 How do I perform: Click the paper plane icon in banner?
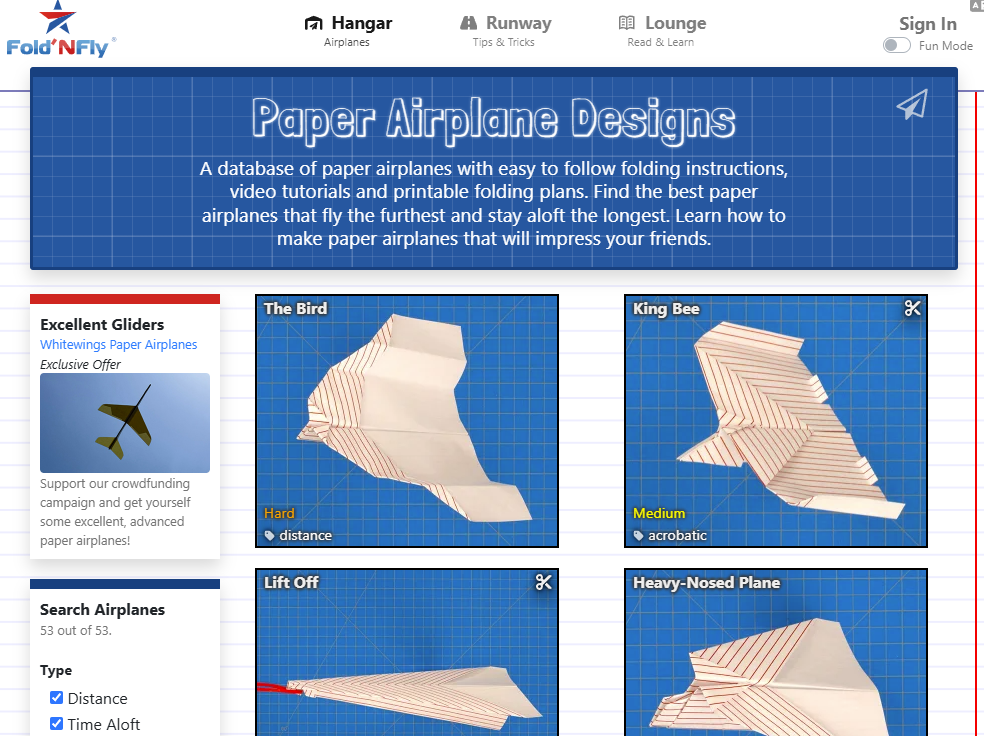coord(912,104)
